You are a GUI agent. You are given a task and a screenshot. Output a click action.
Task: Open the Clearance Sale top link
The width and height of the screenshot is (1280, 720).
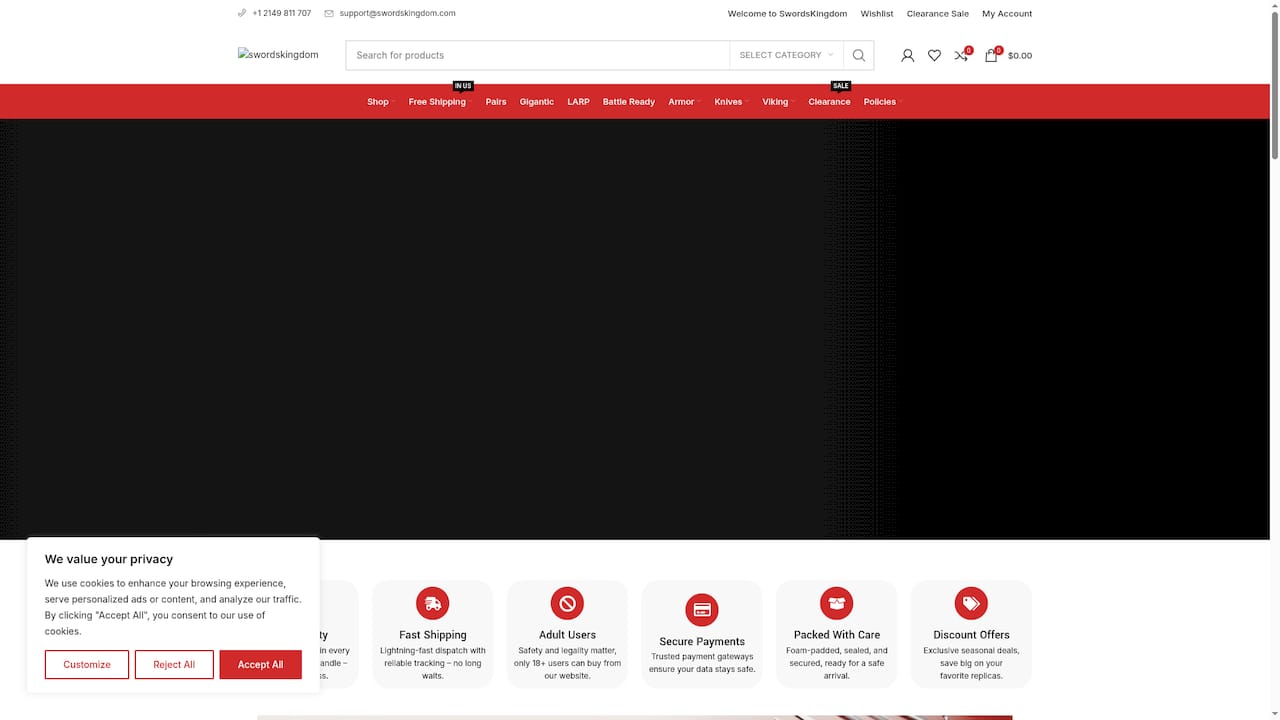(x=937, y=14)
